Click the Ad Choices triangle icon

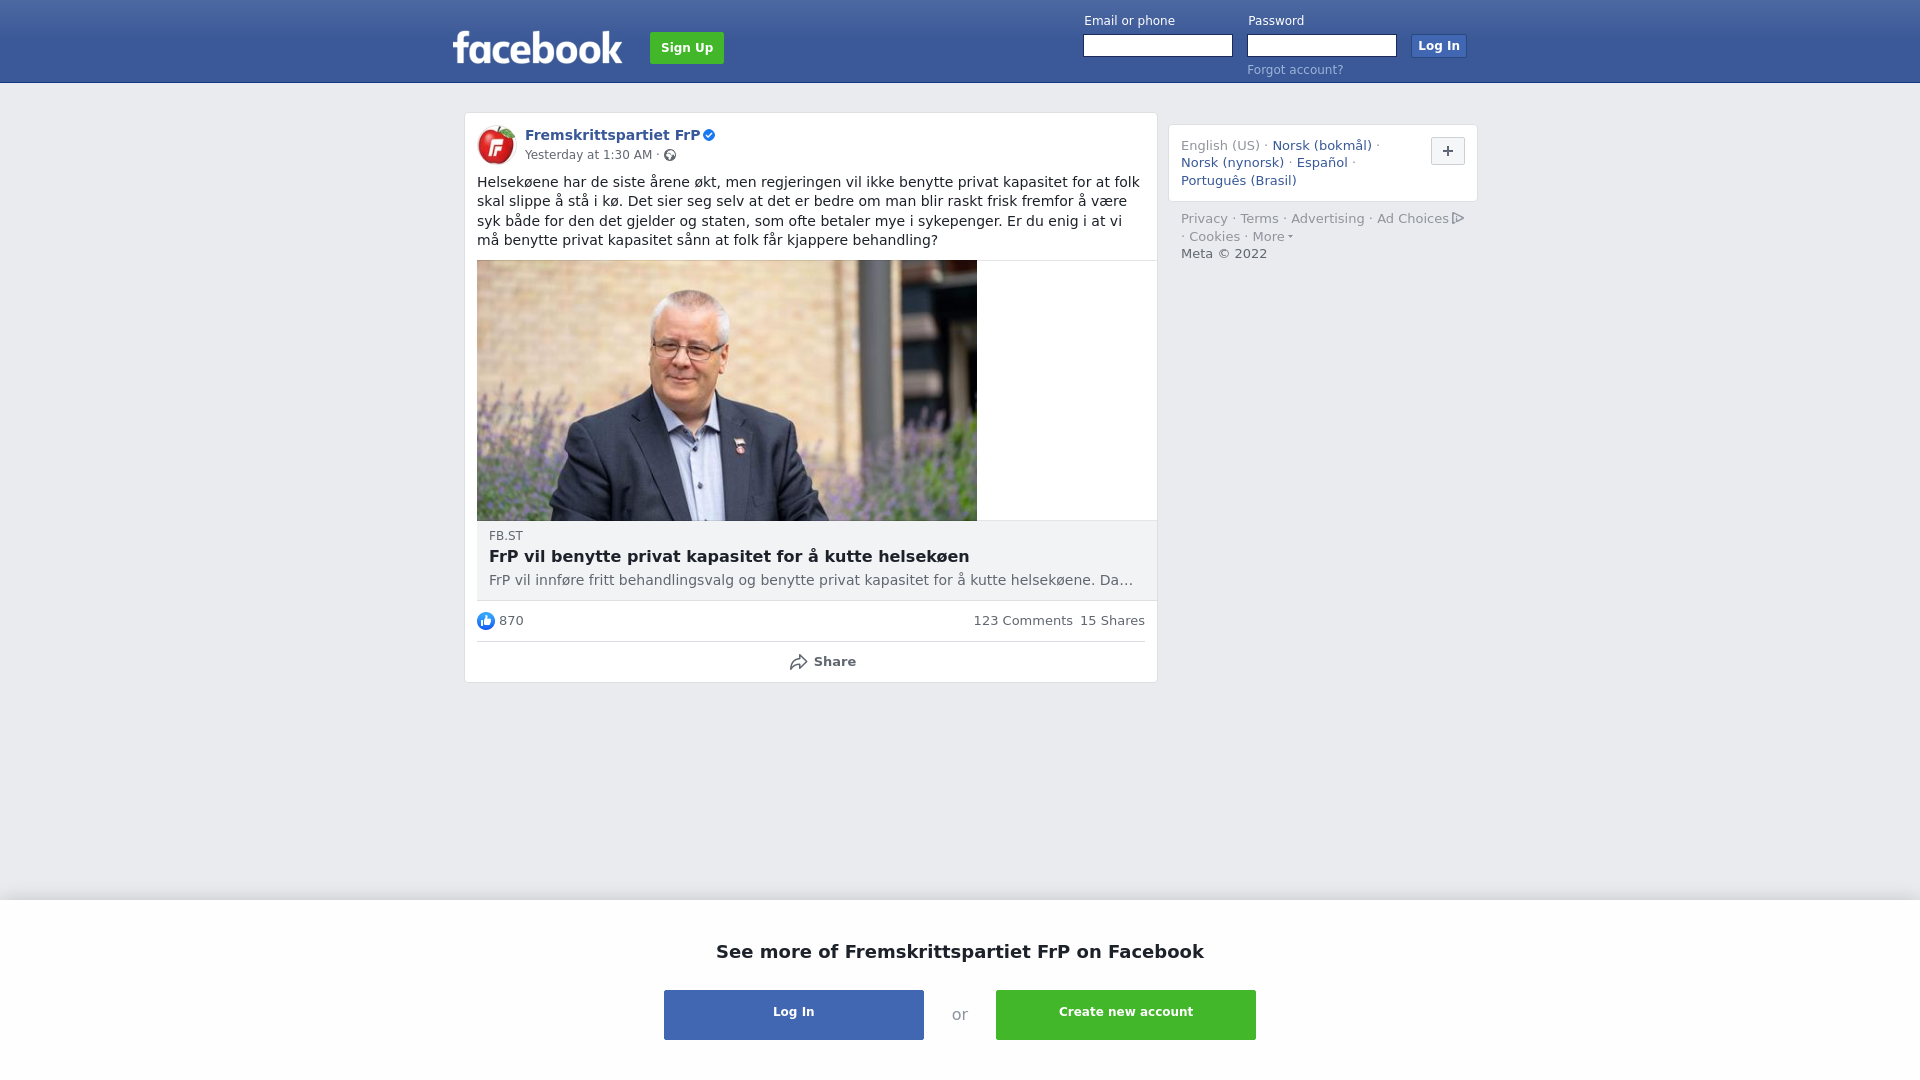[x=1458, y=218]
